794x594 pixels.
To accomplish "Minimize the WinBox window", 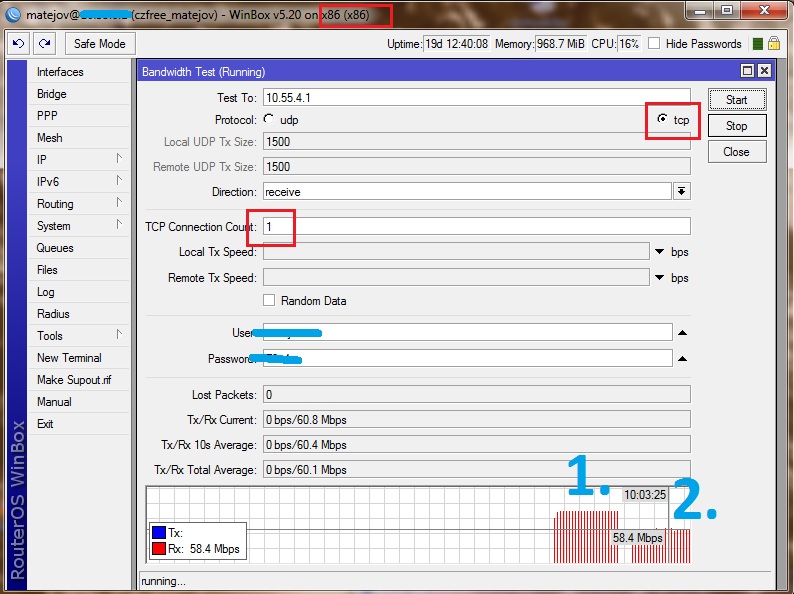I will click(x=700, y=11).
